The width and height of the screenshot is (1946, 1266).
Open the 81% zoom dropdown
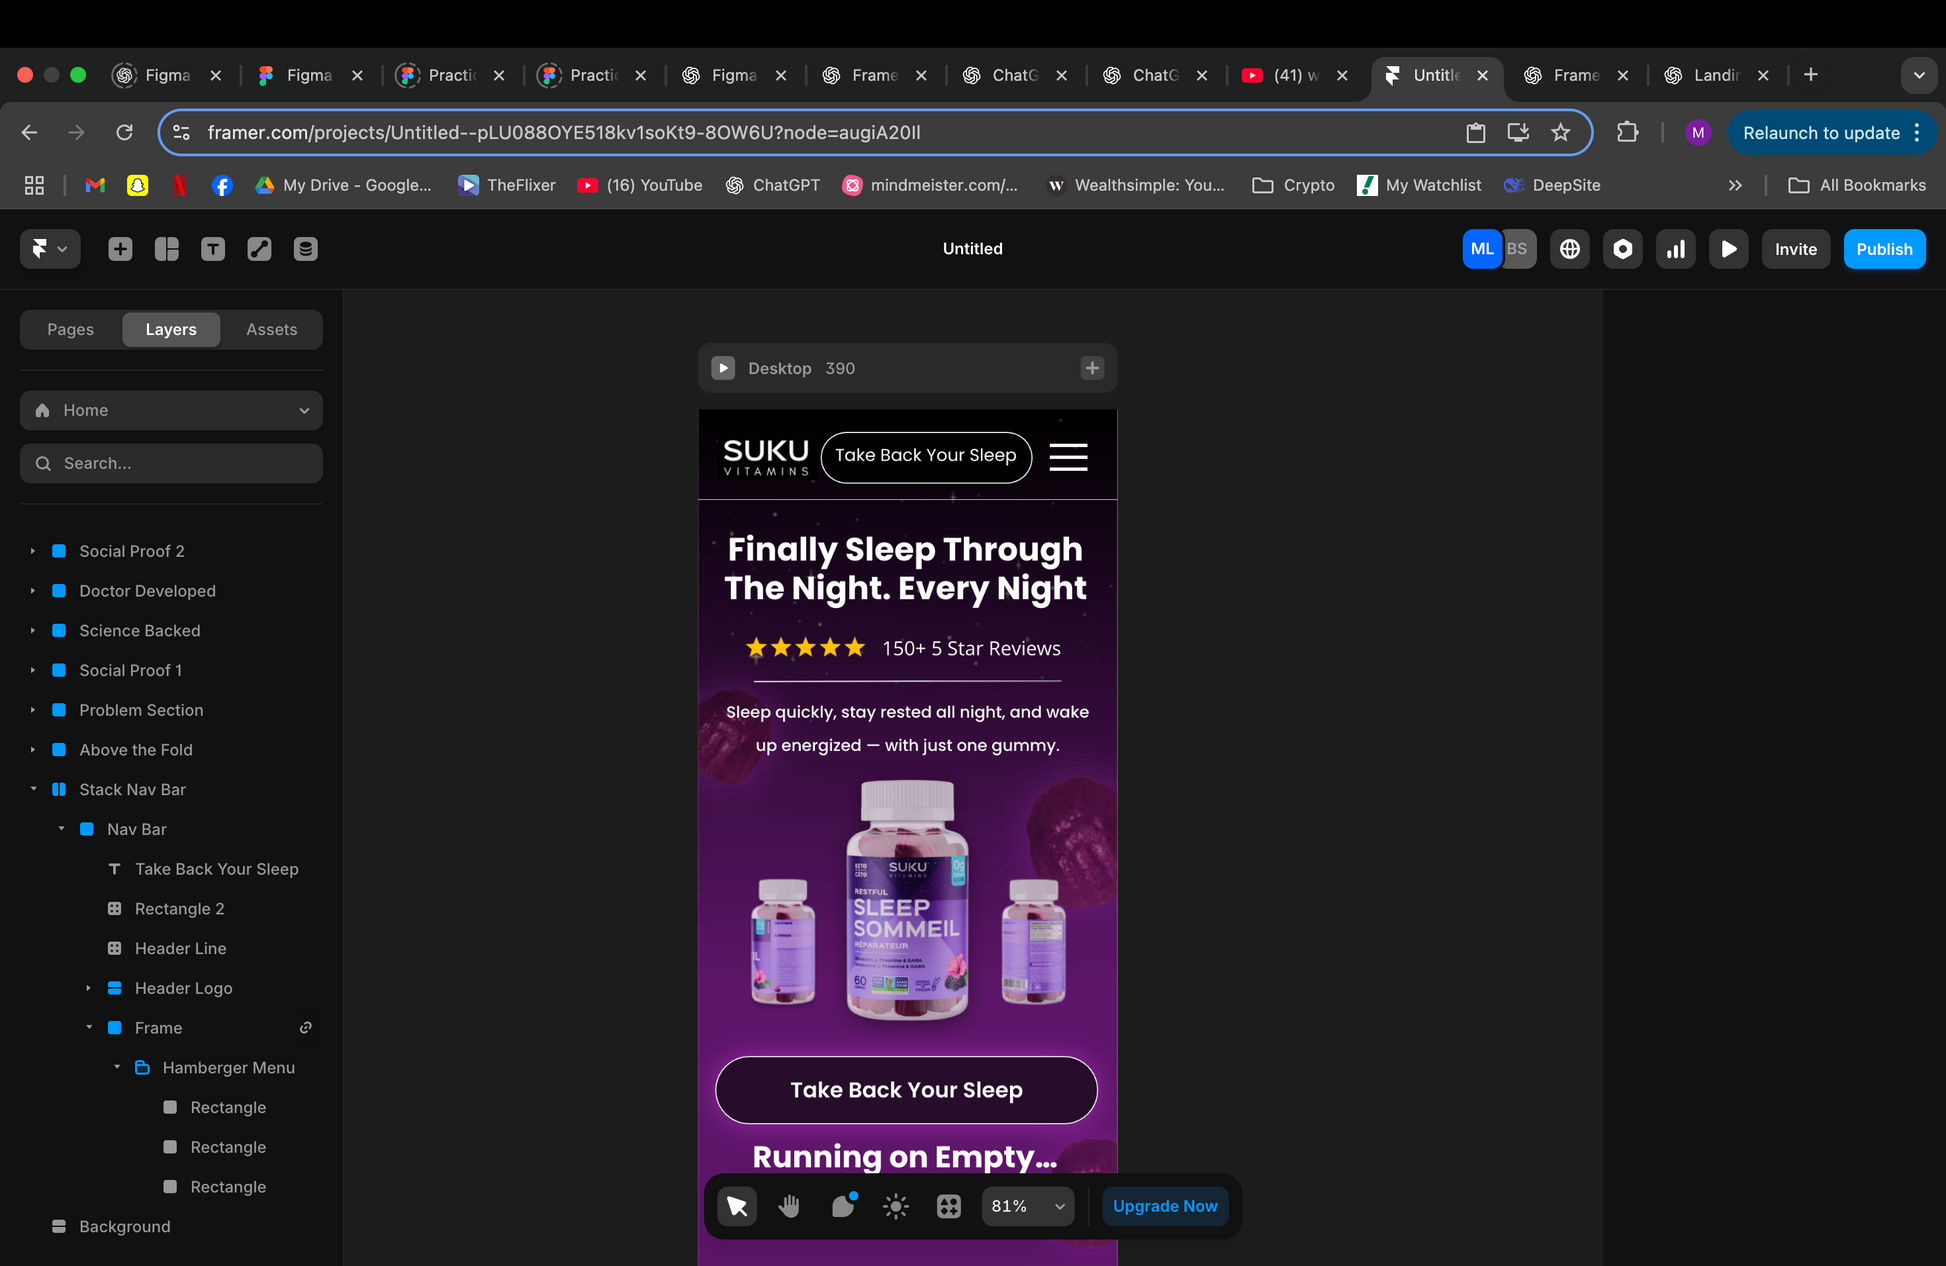tap(1028, 1206)
